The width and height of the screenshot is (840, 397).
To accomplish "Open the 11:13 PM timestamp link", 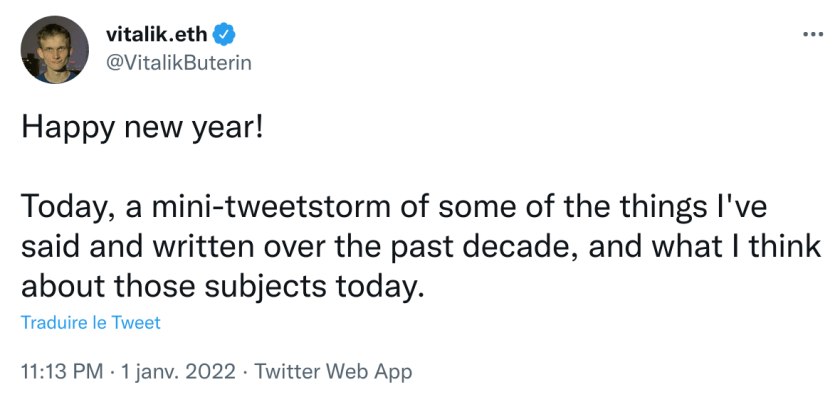I will pyautogui.click(x=62, y=371).
